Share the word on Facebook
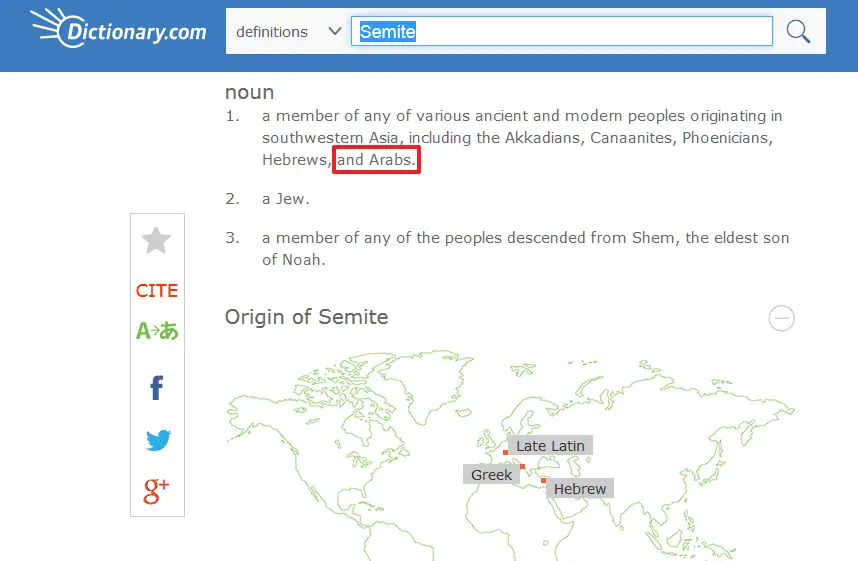Viewport: 858px width, 561px height. [157, 387]
